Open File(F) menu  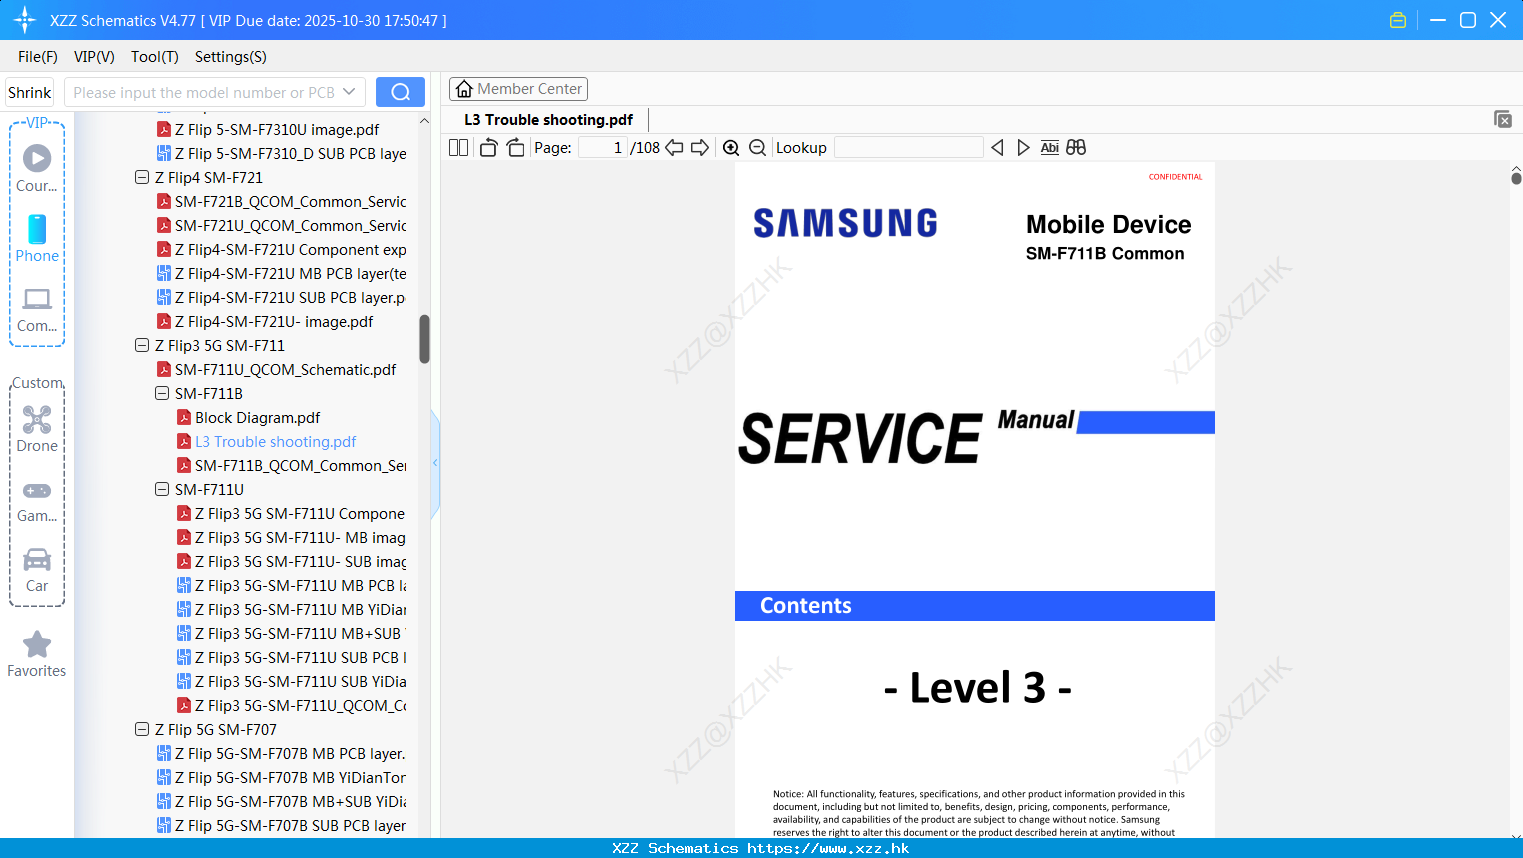tap(38, 57)
